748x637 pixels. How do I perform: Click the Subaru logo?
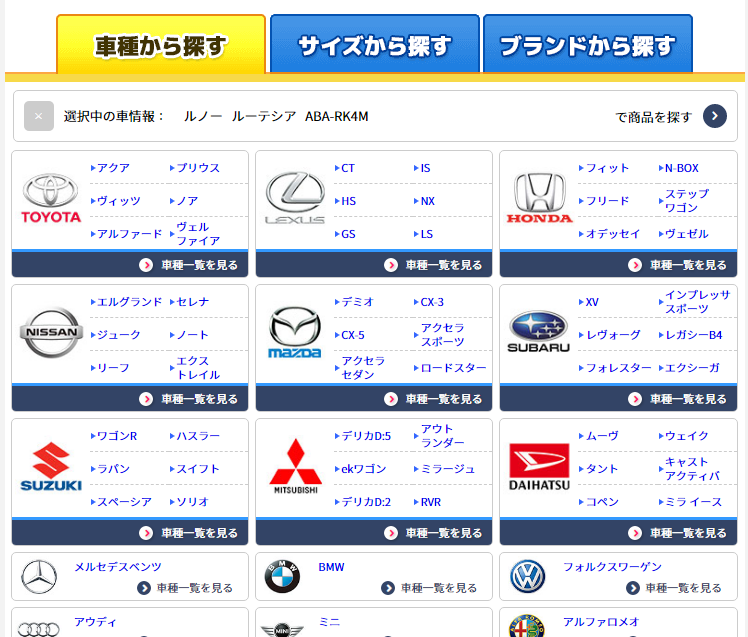click(539, 333)
